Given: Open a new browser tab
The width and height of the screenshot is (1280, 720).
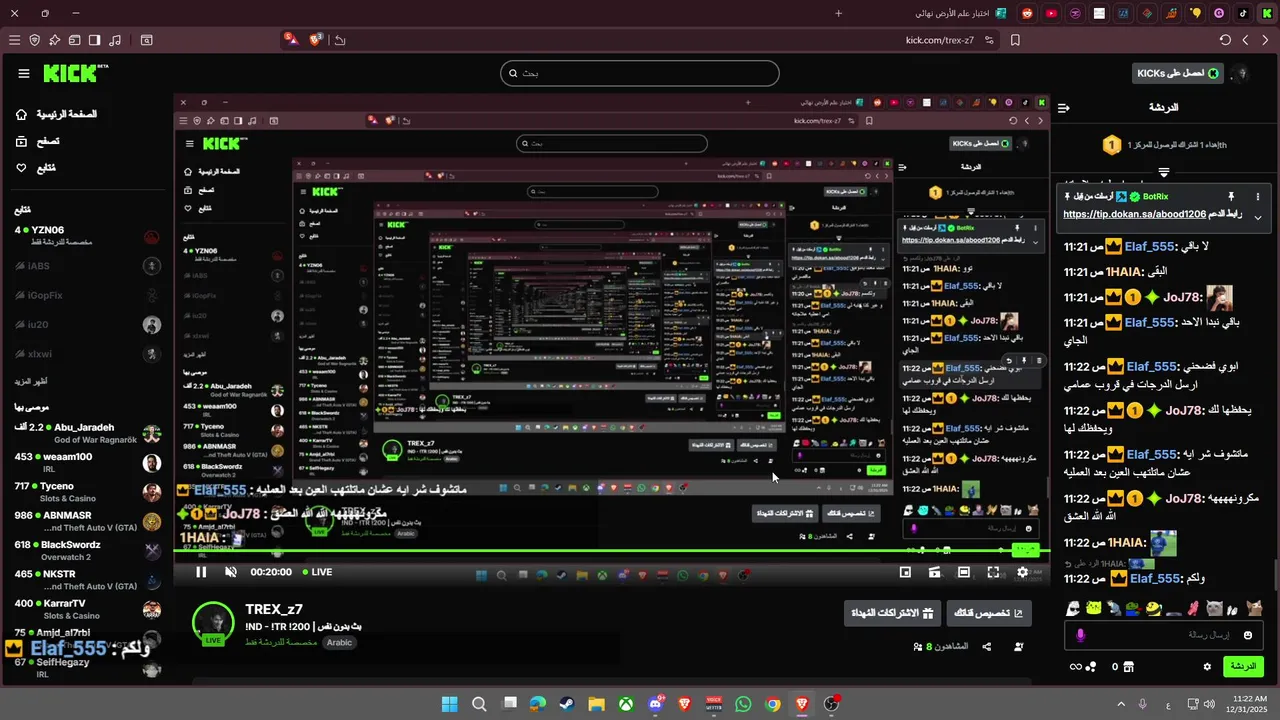Looking at the screenshot, I should (x=838, y=13).
